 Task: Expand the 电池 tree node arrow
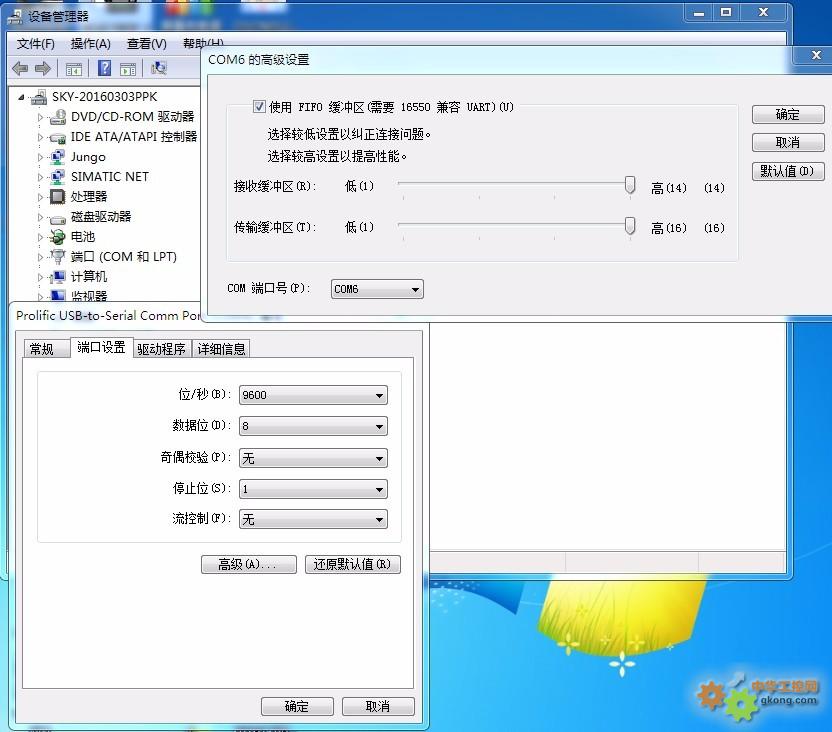(40, 237)
